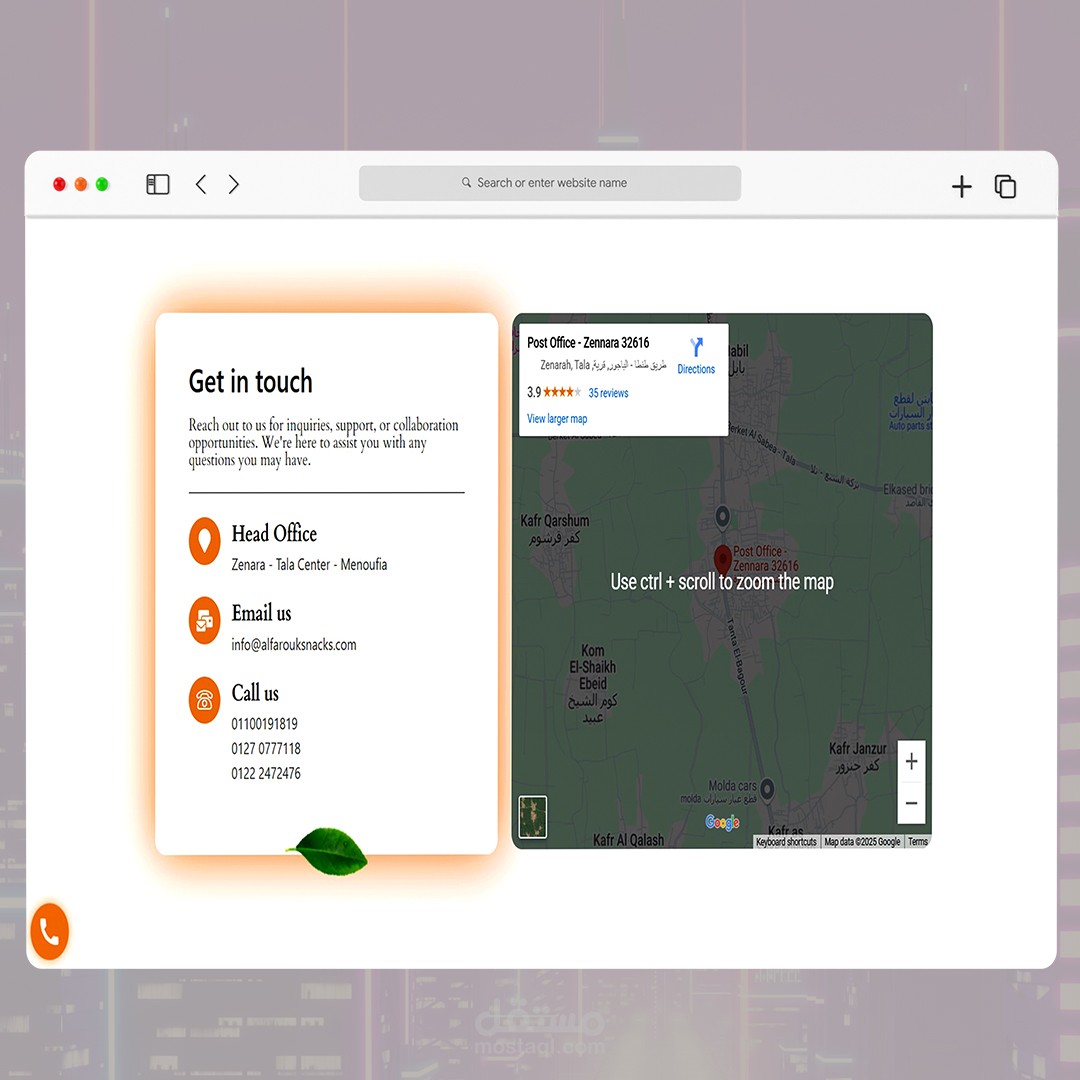
Task: Click the 3.9 star rating
Action: point(554,393)
